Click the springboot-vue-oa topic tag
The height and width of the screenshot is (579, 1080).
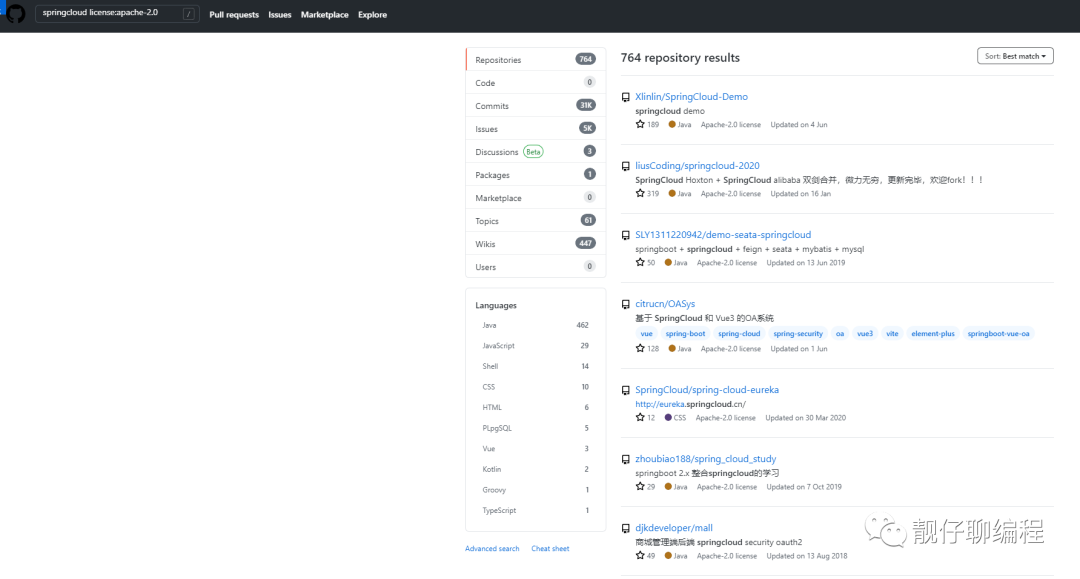998,333
